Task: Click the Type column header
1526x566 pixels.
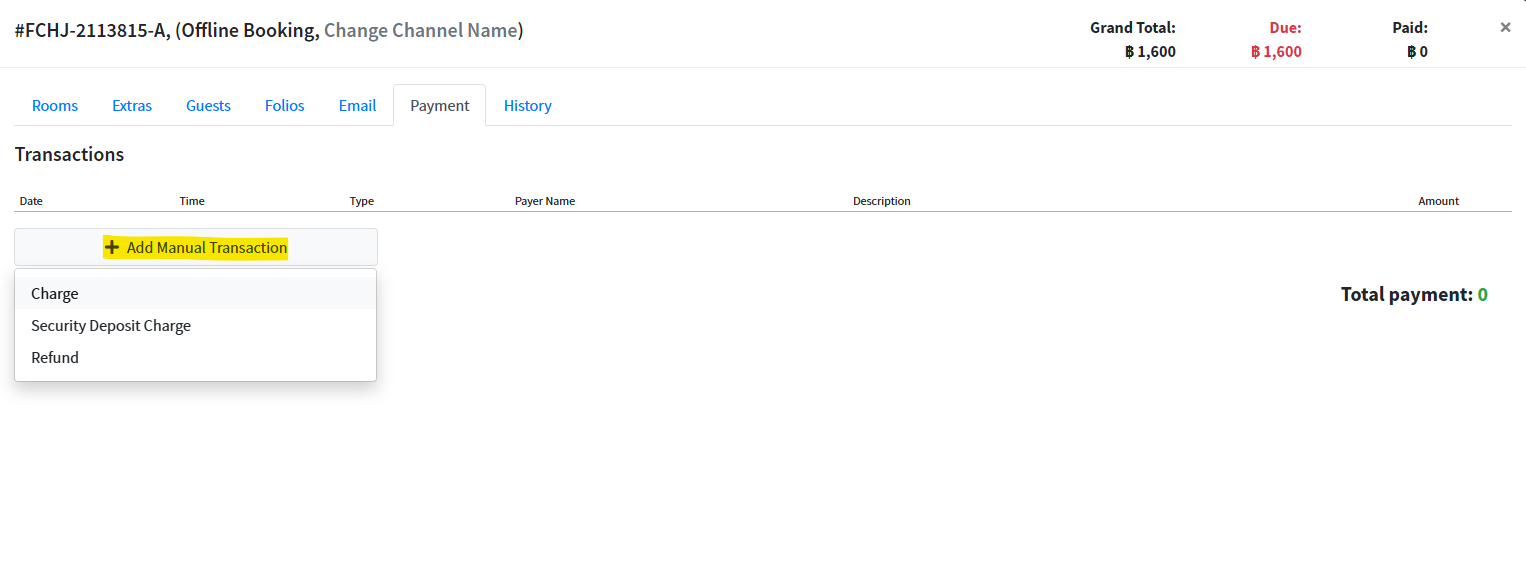Action: (362, 201)
